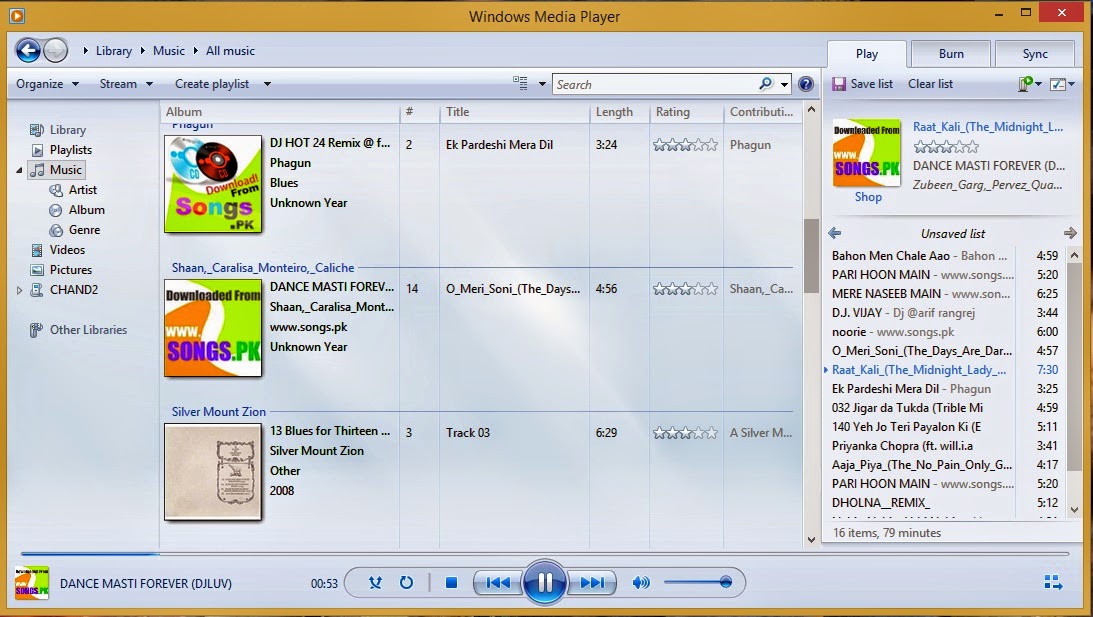The height and width of the screenshot is (617, 1093).
Task: Click in the Search box
Action: 655,84
